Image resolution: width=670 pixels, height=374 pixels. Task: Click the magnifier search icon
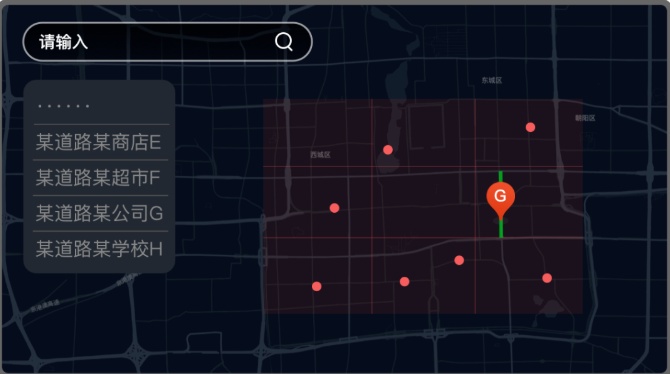click(284, 42)
